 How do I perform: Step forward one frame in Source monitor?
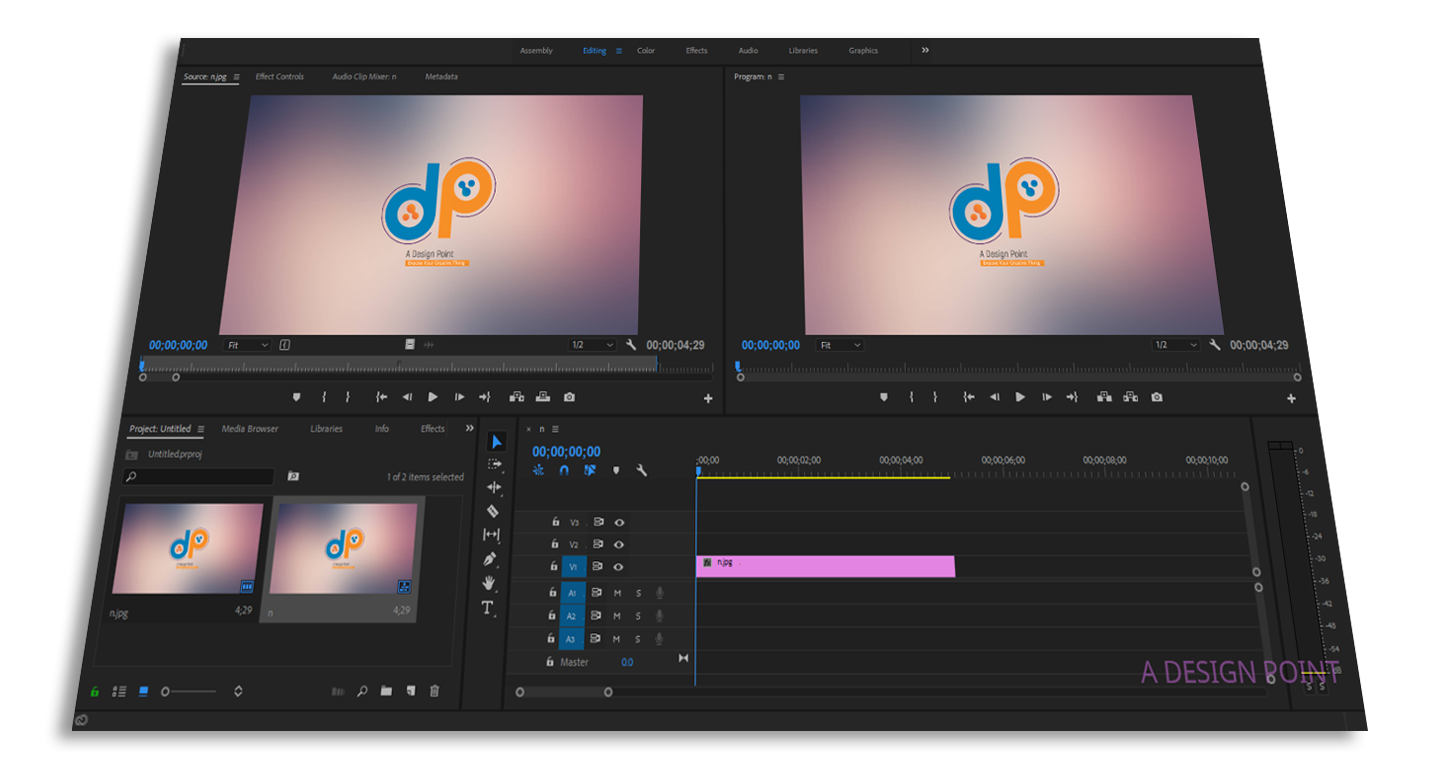coord(459,397)
